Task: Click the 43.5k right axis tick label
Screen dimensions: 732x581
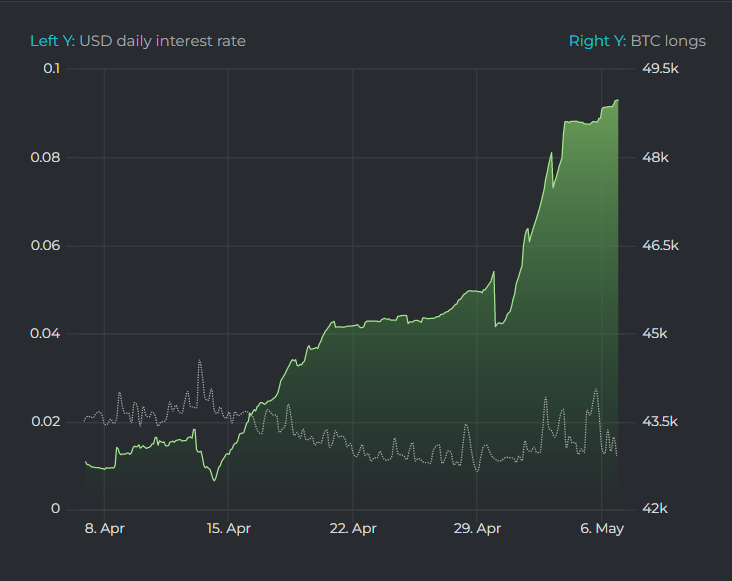Action: 661,421
